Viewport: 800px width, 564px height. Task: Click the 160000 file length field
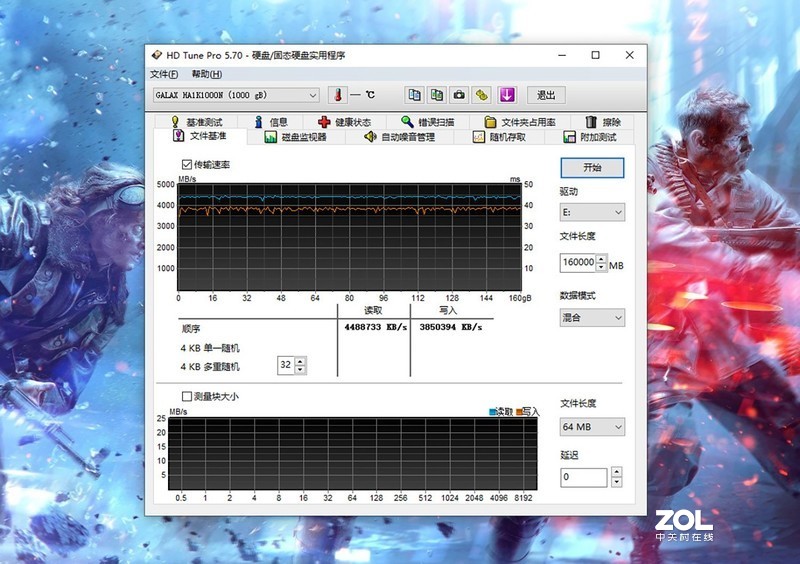tap(578, 262)
